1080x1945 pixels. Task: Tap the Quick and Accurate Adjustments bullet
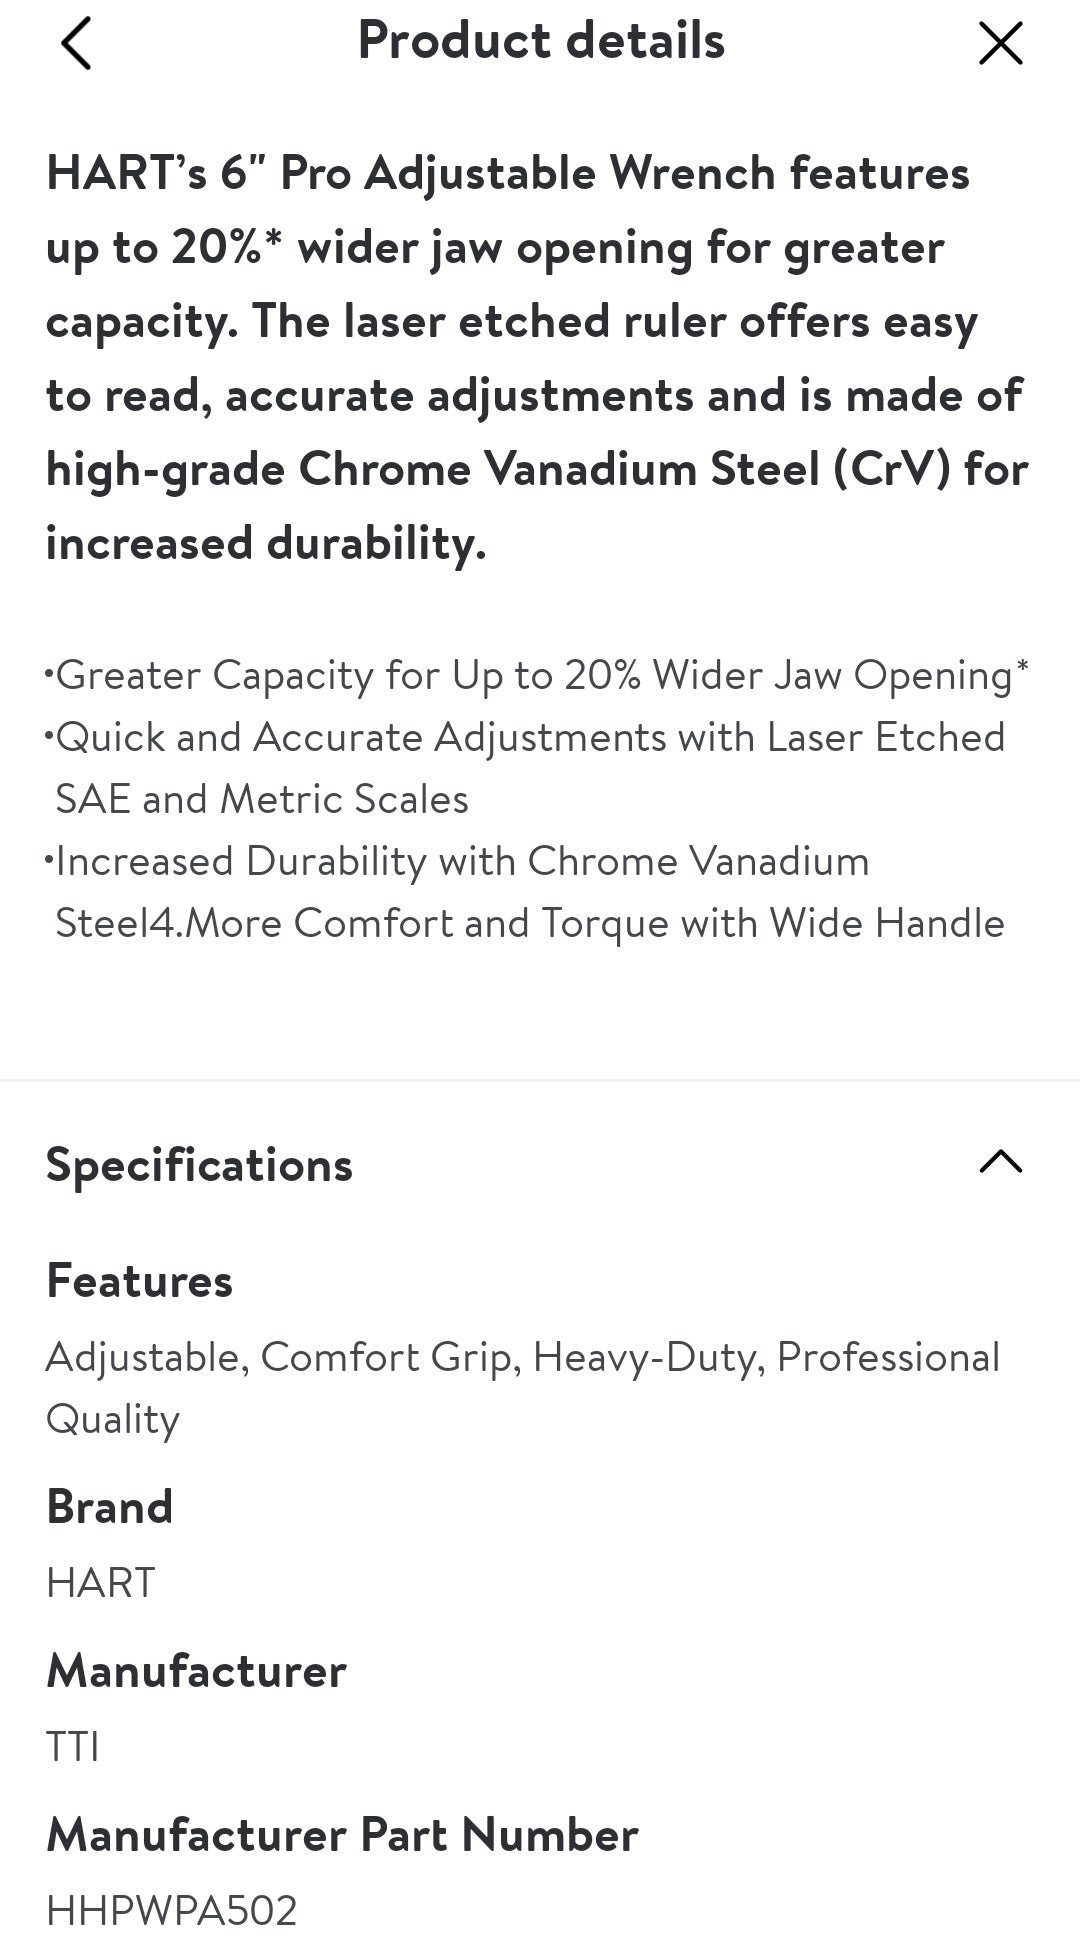click(x=530, y=738)
